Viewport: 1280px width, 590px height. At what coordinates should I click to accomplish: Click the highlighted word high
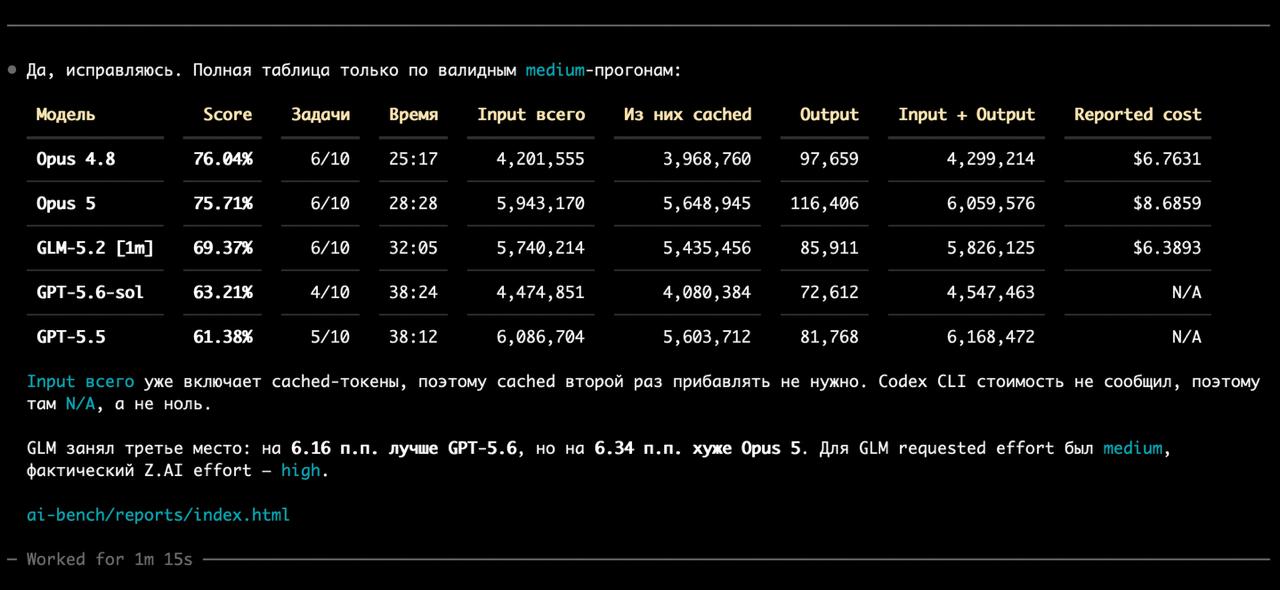click(301, 470)
